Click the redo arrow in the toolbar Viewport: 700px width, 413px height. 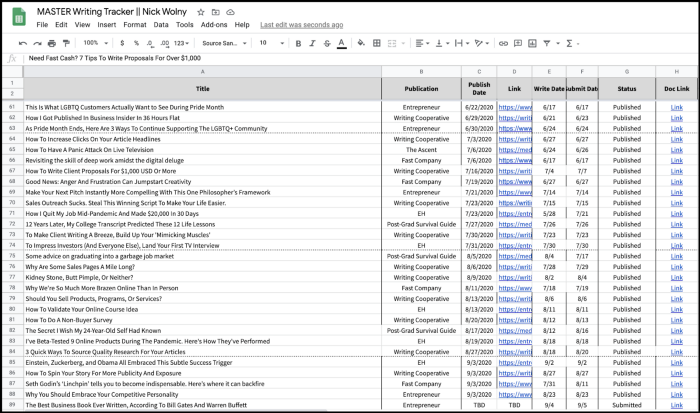[x=37, y=43]
